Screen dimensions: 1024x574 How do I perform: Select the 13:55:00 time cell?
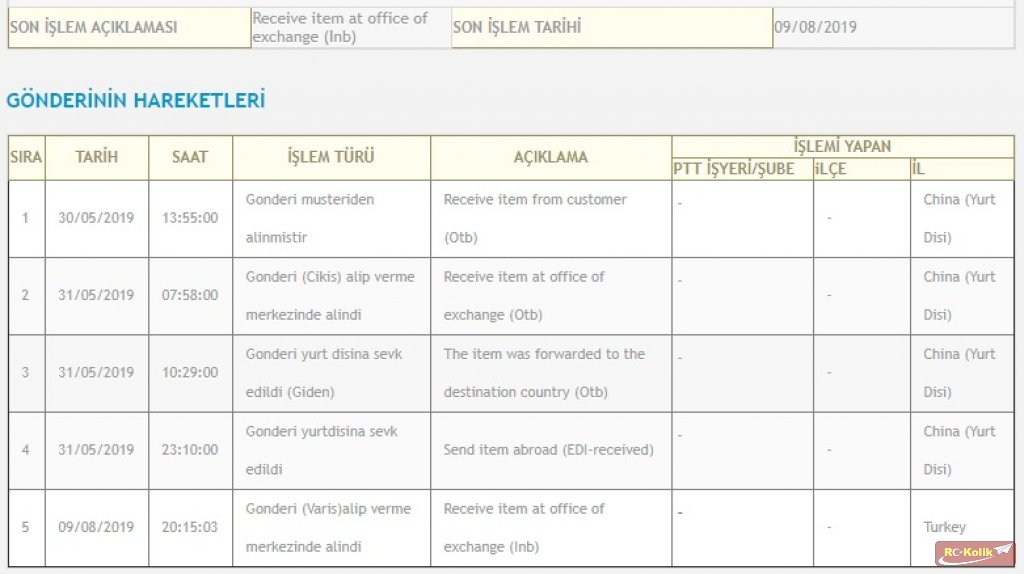pyautogui.click(x=190, y=217)
